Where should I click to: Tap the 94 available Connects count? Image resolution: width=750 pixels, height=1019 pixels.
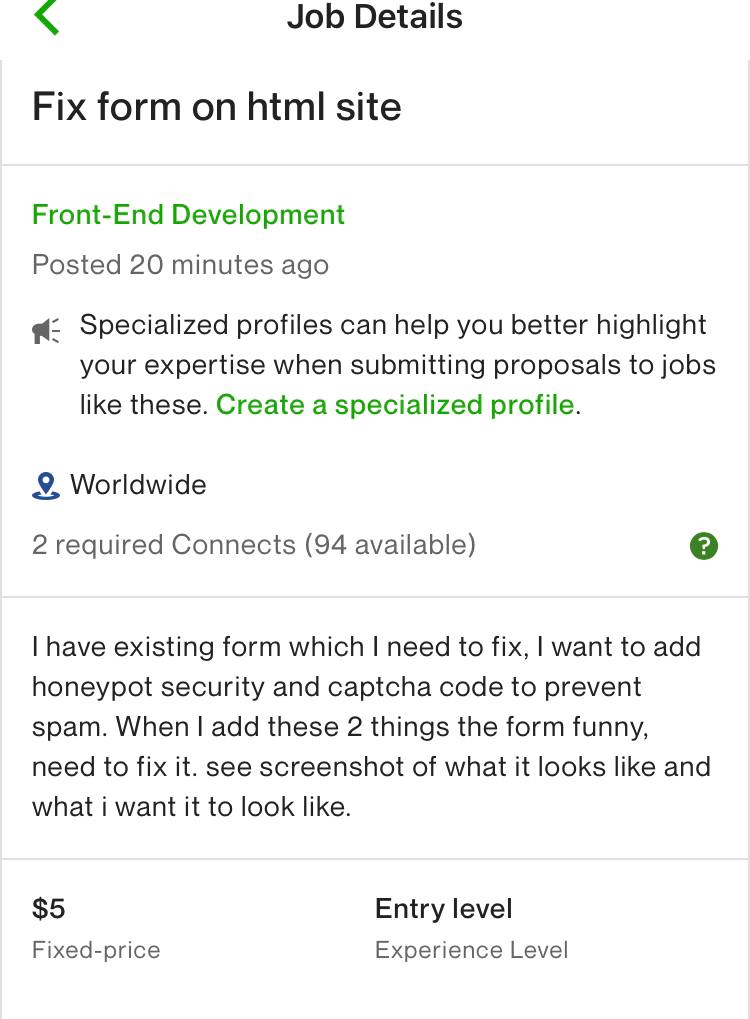[x=390, y=545]
